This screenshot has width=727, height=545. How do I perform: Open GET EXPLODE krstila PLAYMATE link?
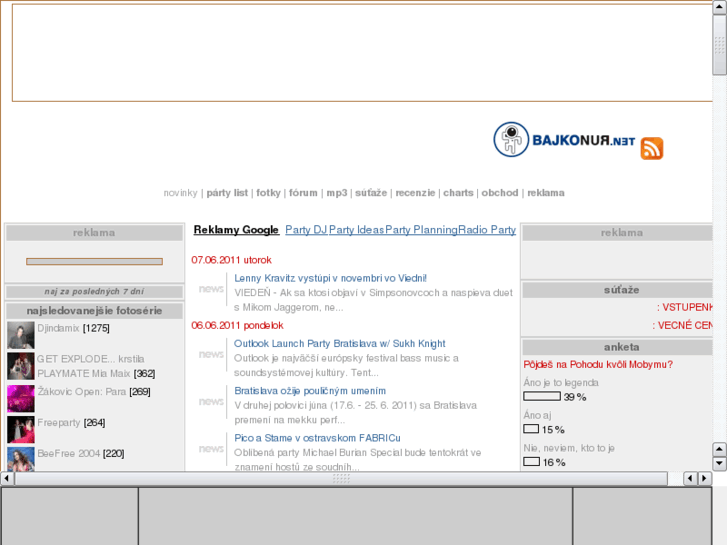tap(90, 366)
